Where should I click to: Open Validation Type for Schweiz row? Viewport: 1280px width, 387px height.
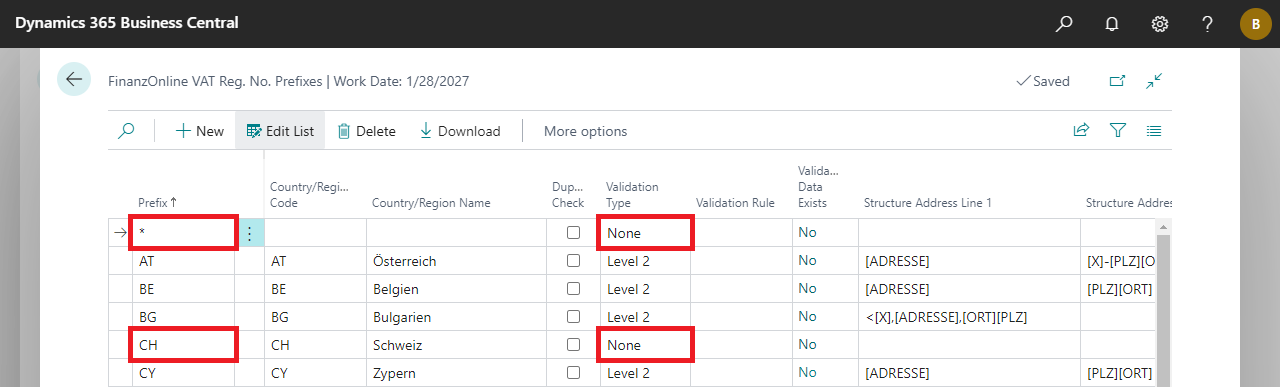coord(645,345)
